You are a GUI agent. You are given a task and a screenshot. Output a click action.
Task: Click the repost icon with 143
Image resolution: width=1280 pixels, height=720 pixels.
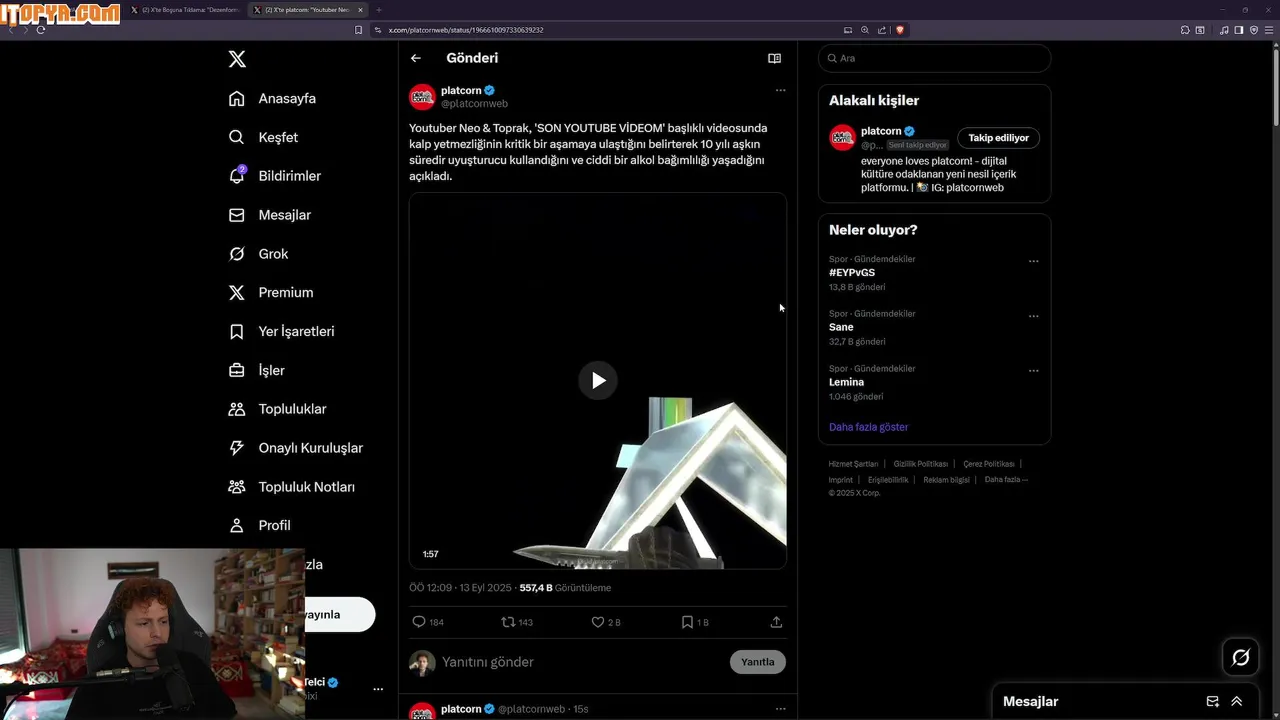coord(508,622)
